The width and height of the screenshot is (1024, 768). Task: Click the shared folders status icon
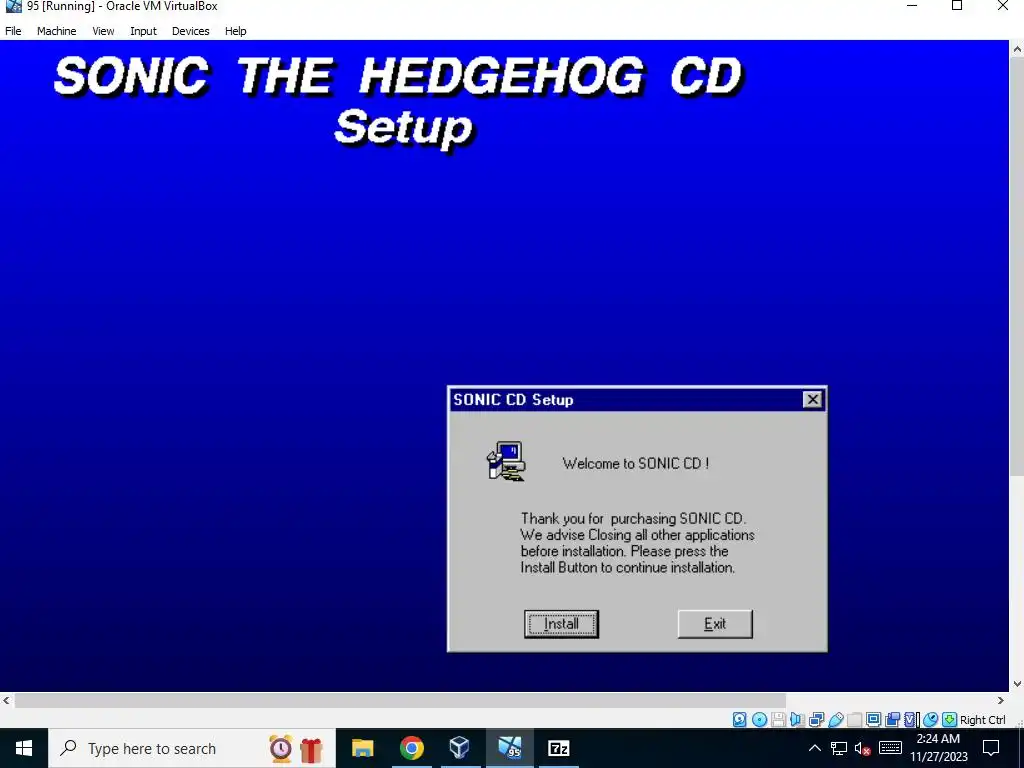coord(854,720)
